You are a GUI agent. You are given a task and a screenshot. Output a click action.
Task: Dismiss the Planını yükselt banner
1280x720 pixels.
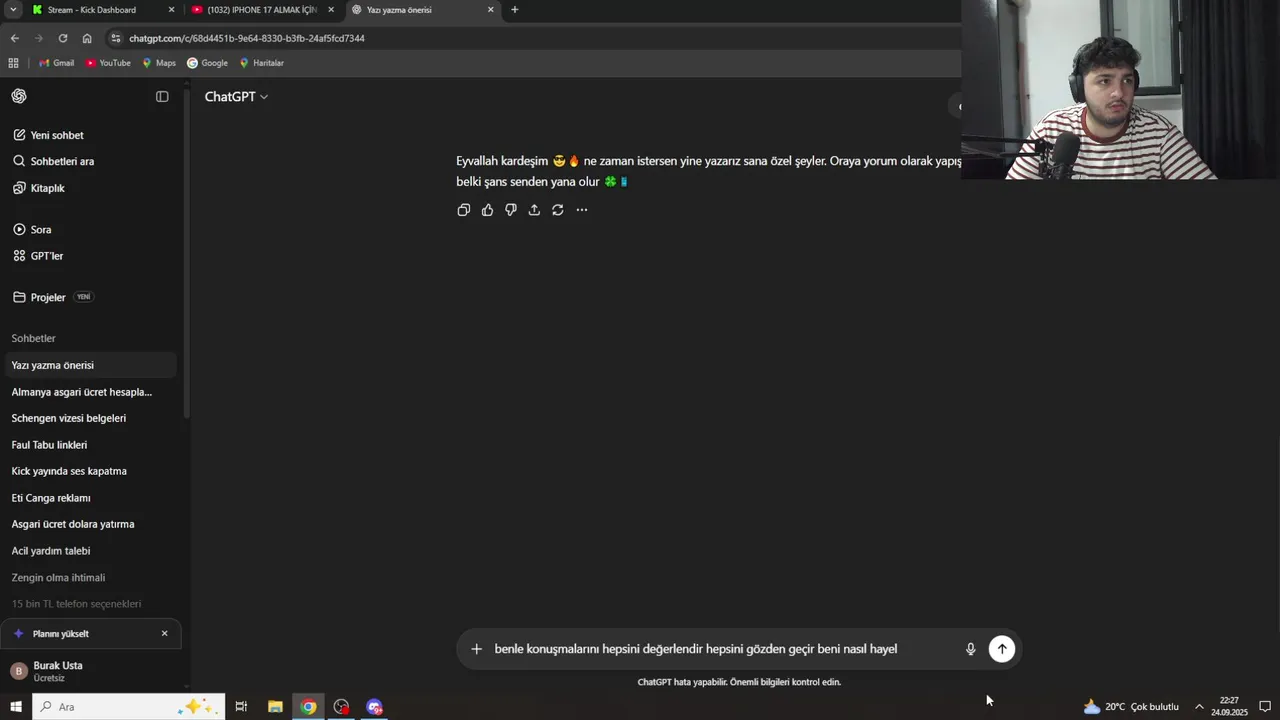coord(165,633)
